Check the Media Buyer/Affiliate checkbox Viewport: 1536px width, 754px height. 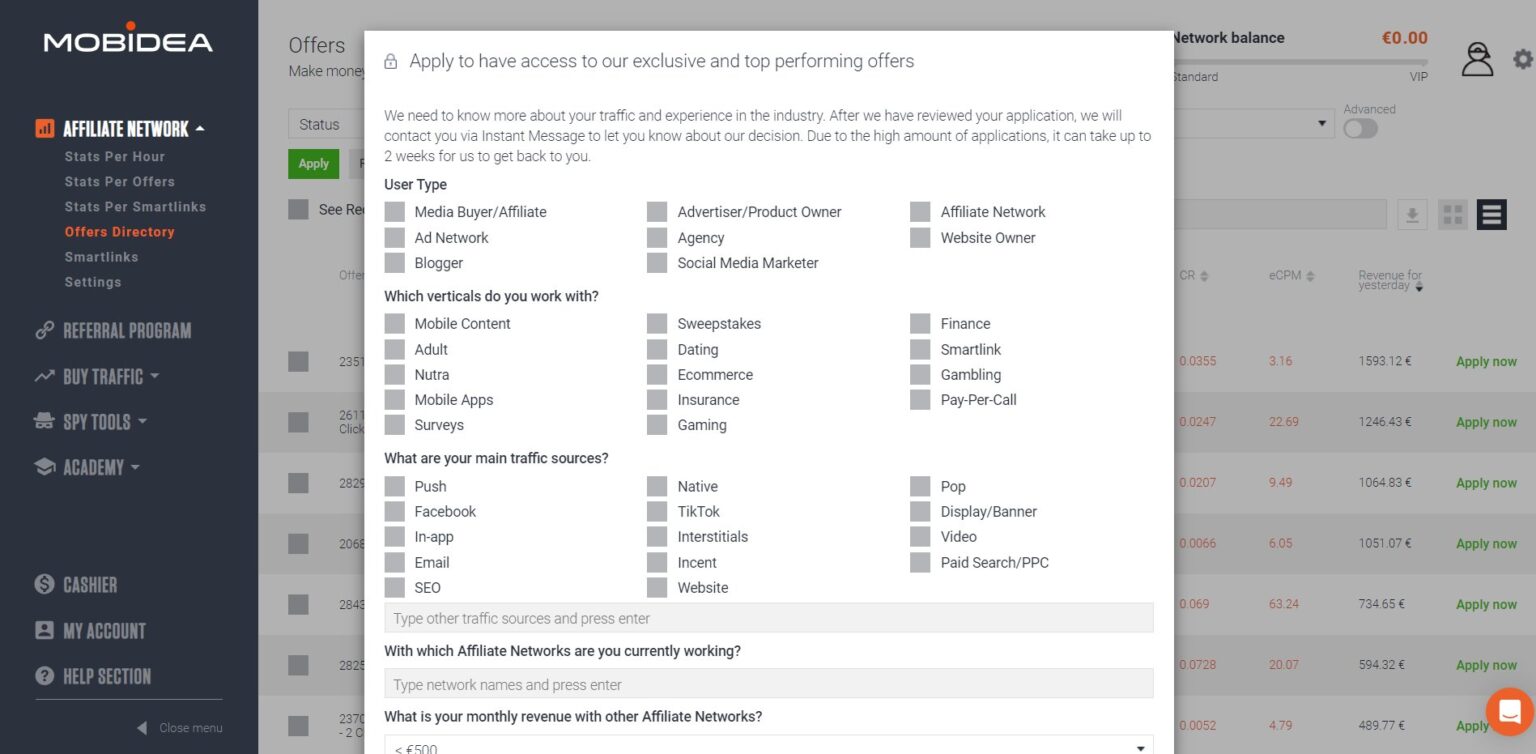coord(395,212)
